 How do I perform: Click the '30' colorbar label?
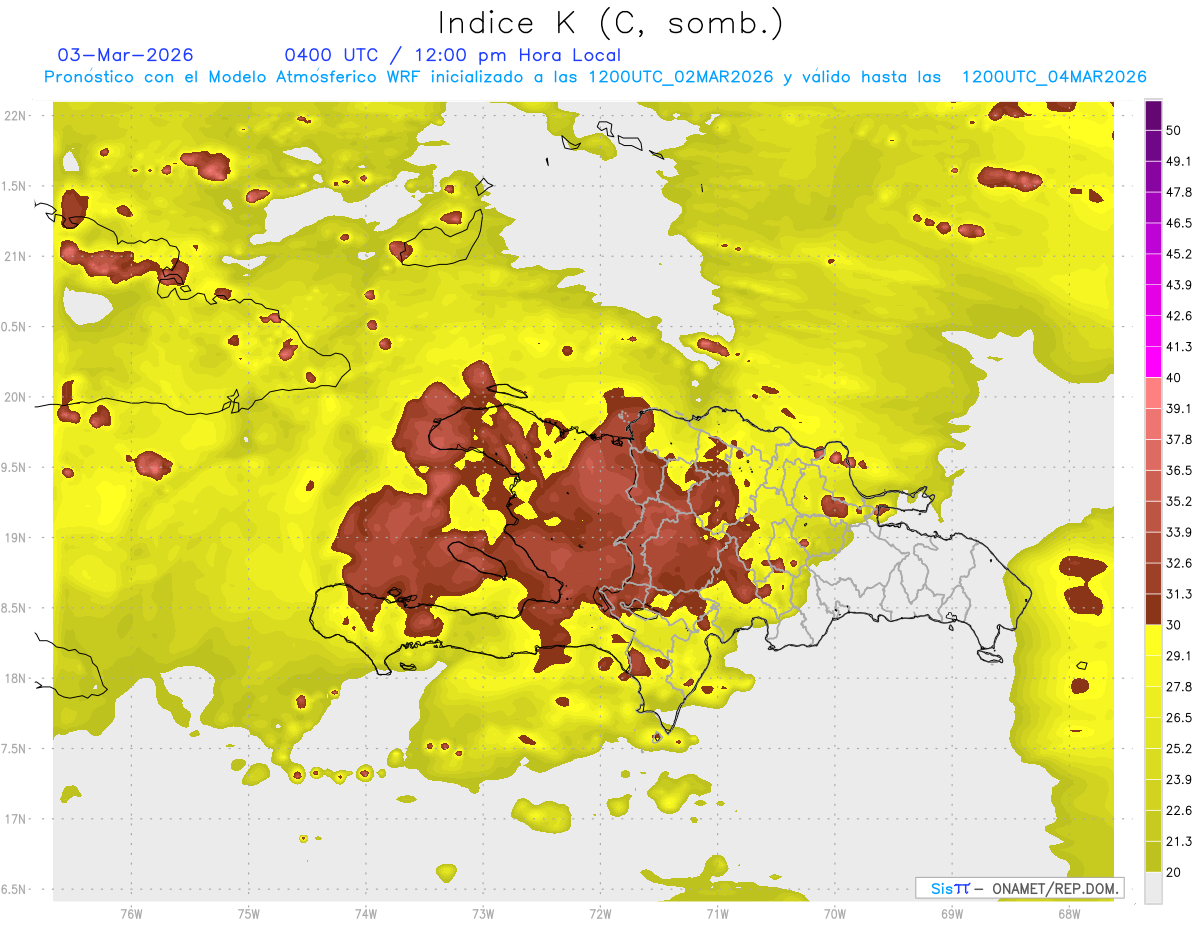coord(1175,625)
